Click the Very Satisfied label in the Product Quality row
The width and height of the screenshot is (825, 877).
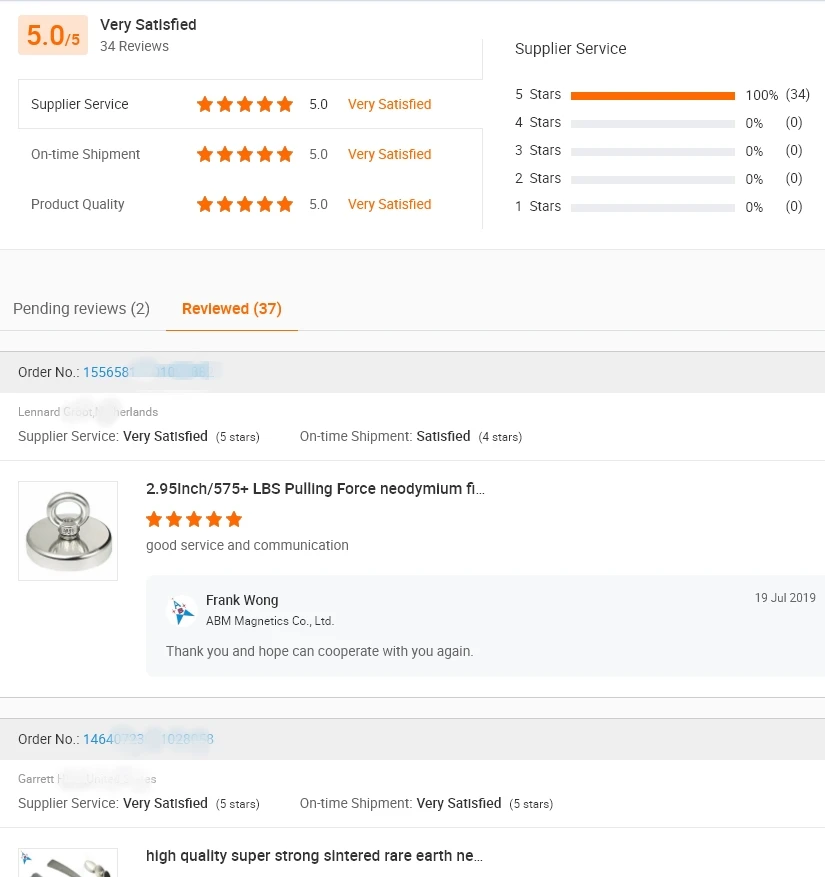click(x=389, y=204)
